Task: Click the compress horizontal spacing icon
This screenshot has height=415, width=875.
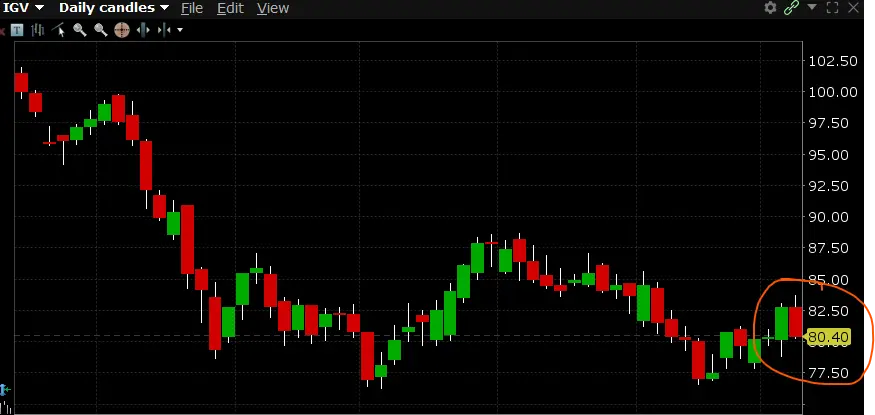Action: (x=164, y=30)
